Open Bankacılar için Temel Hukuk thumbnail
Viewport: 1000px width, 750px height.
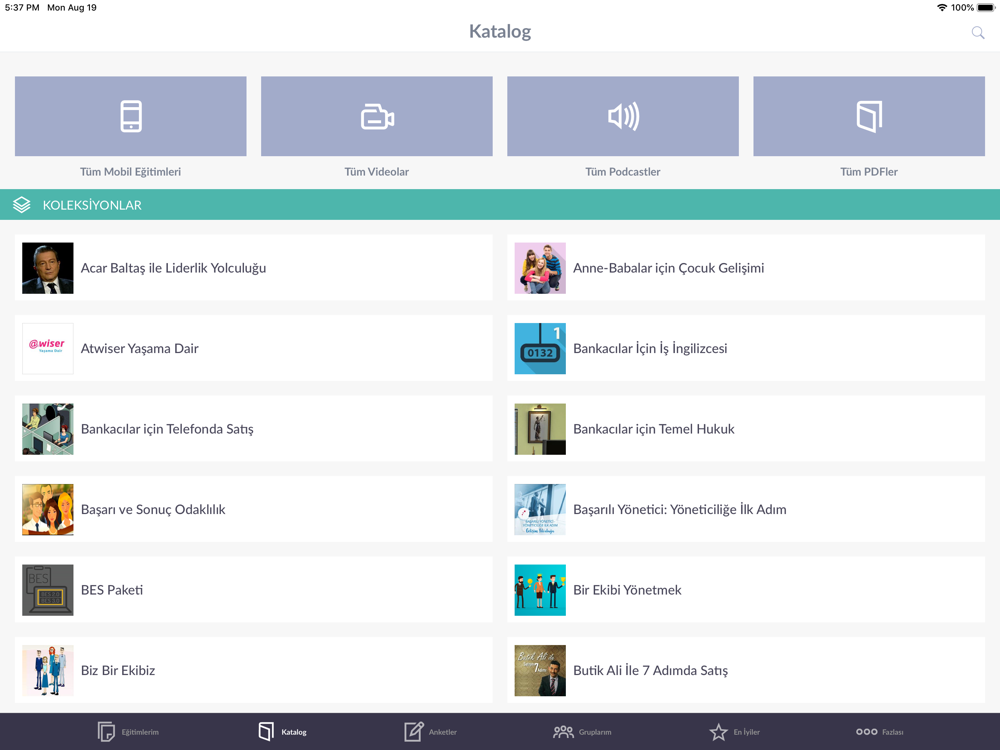[x=540, y=429]
